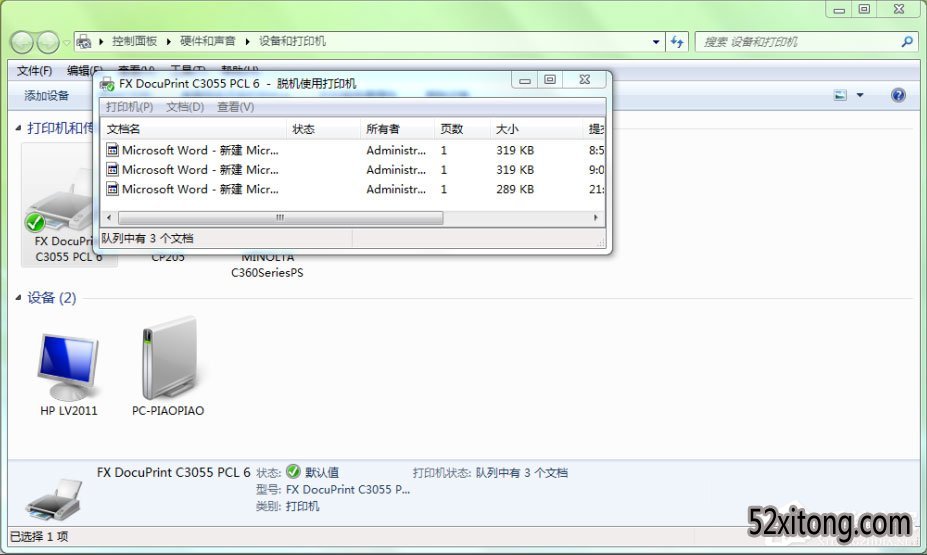Sort by the 大小 column header
The image size is (927, 555).
tap(537, 129)
